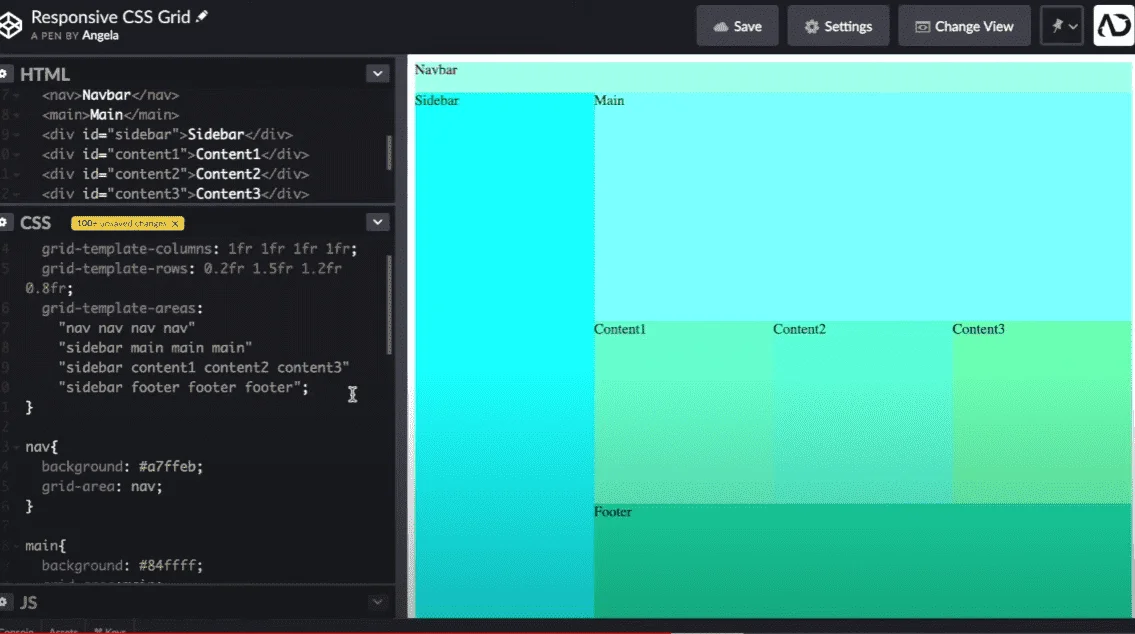Image resolution: width=1135 pixels, height=634 pixels.
Task: Click the Content3 box in preview
Action: pos(1041,412)
